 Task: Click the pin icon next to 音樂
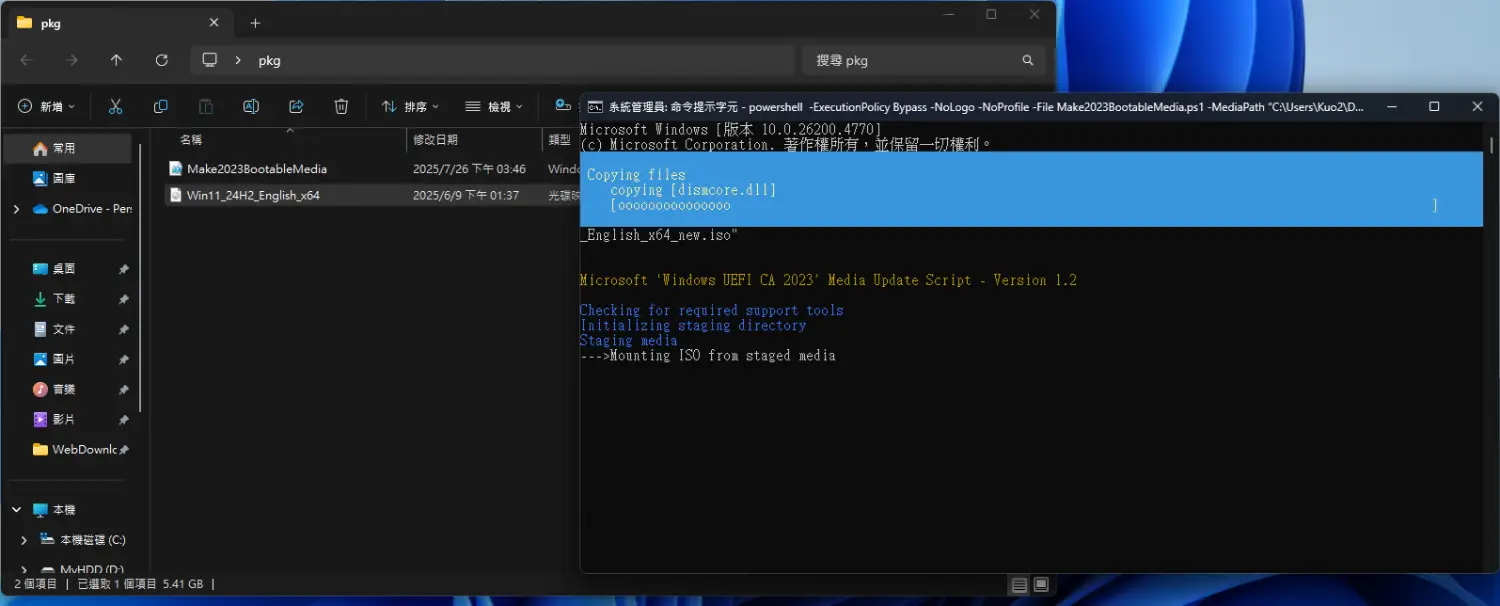tap(124, 389)
